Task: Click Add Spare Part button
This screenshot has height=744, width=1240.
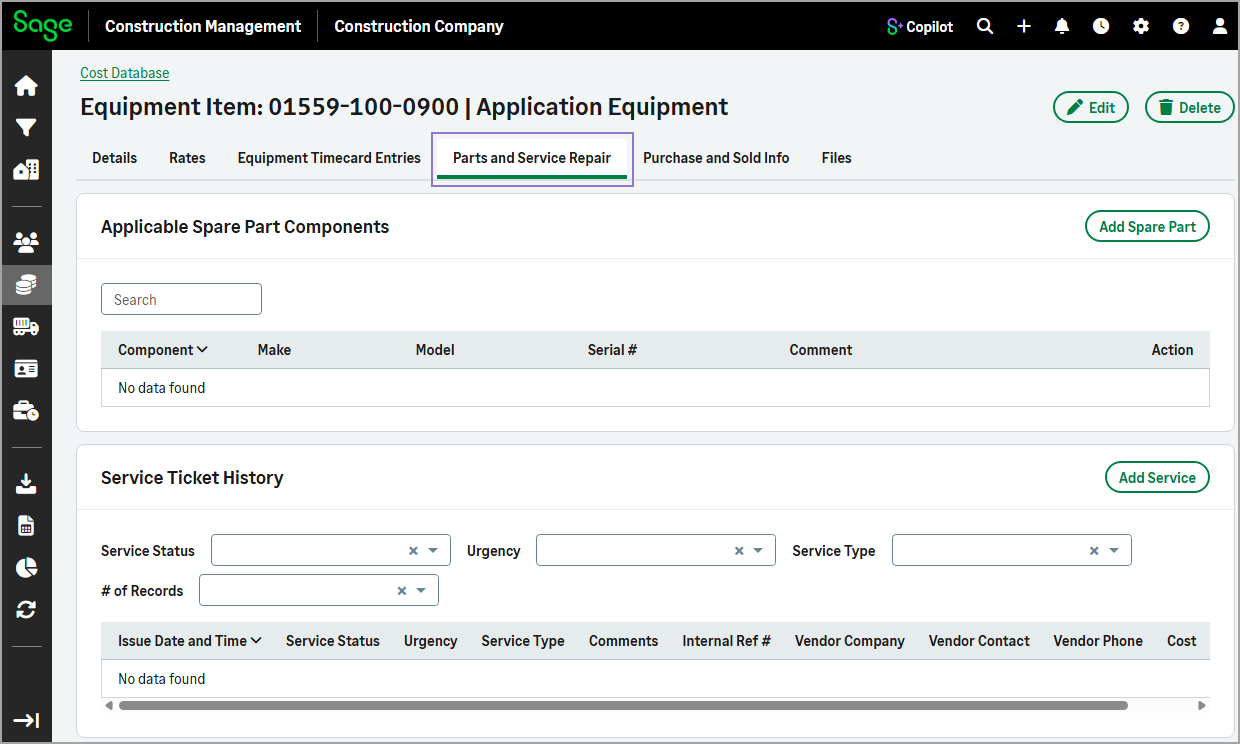Action: point(1147,227)
